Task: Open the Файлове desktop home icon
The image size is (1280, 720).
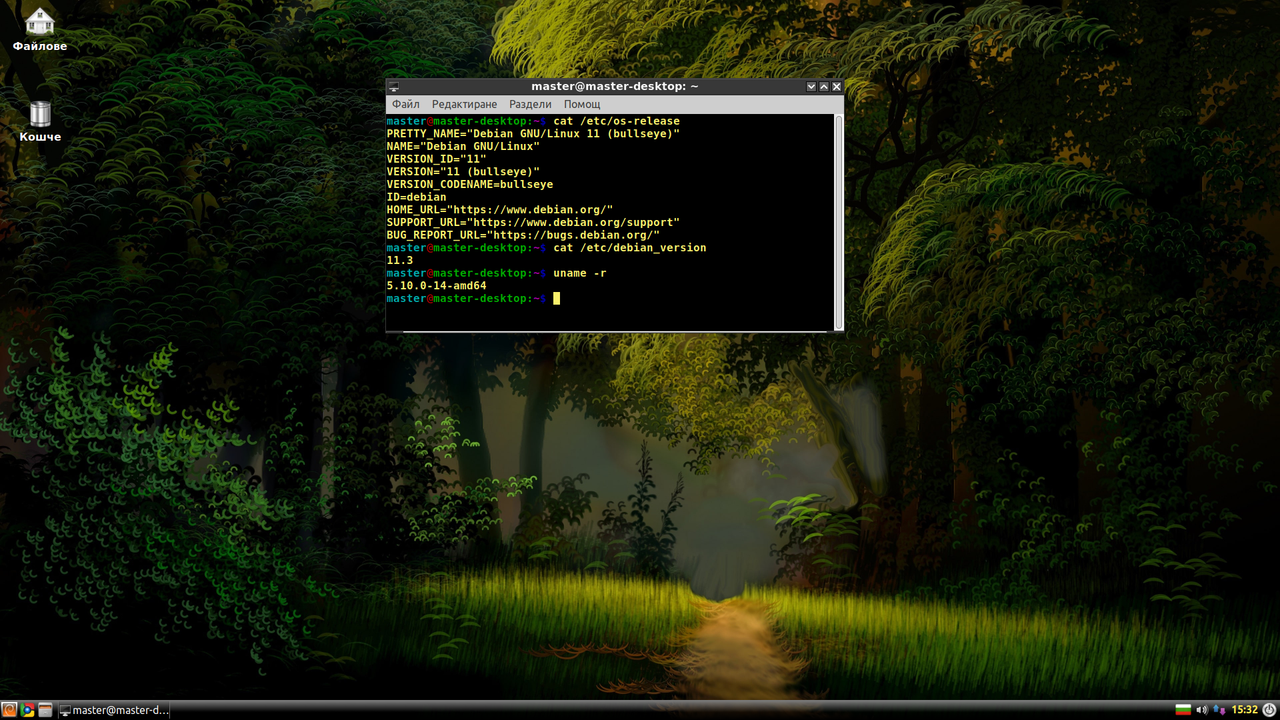Action: pos(40,29)
